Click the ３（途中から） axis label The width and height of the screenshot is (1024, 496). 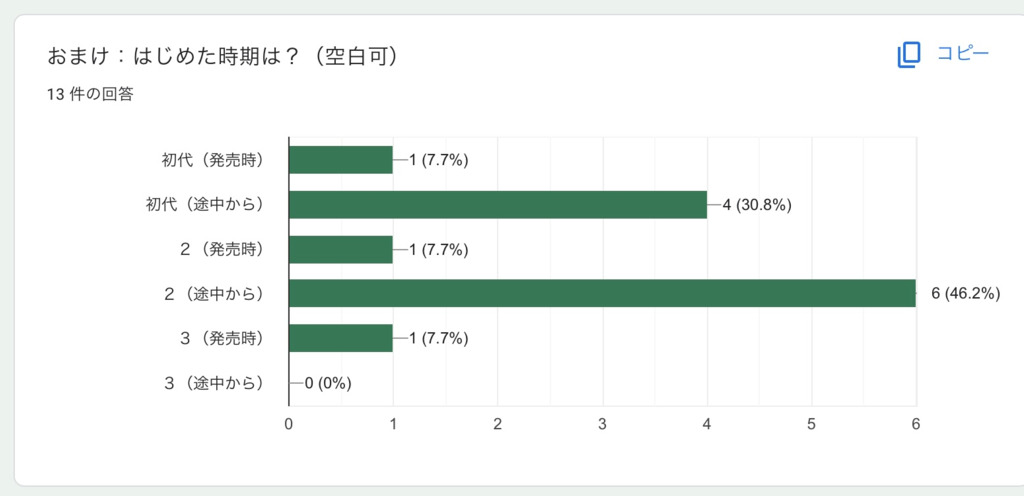click(213, 382)
